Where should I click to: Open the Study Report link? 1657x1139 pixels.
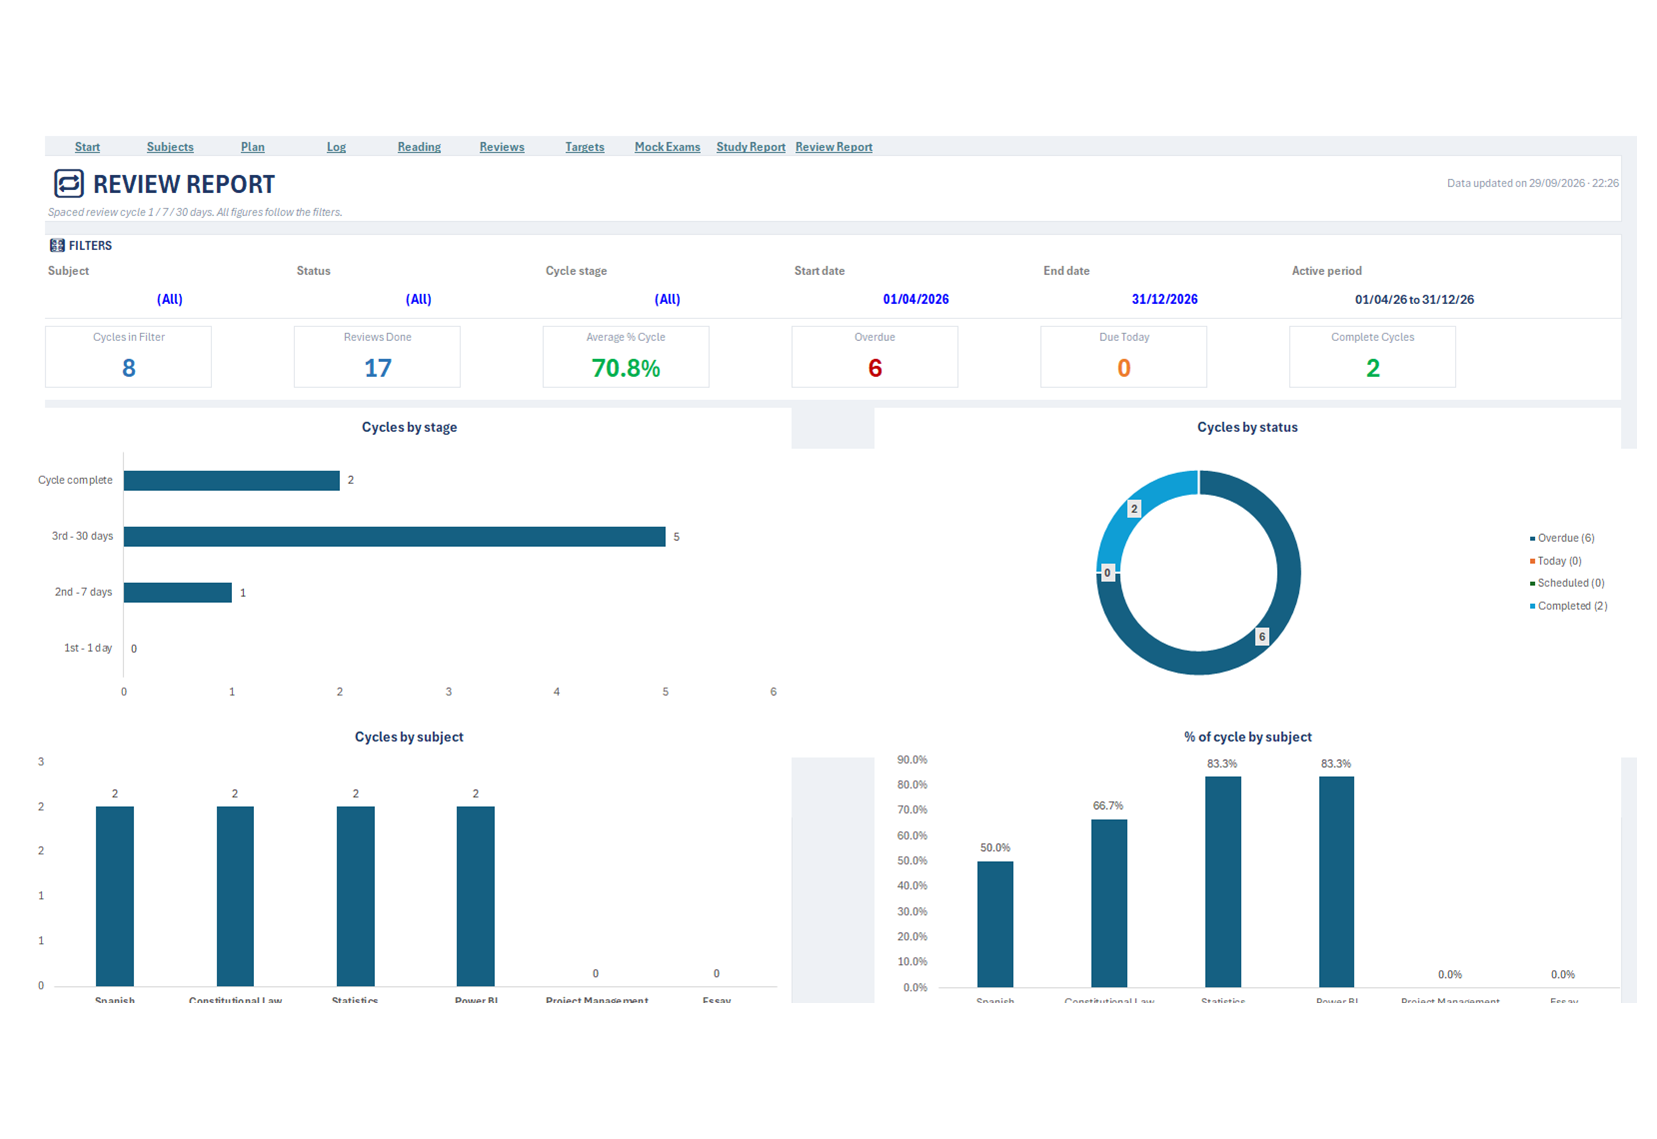[751, 147]
